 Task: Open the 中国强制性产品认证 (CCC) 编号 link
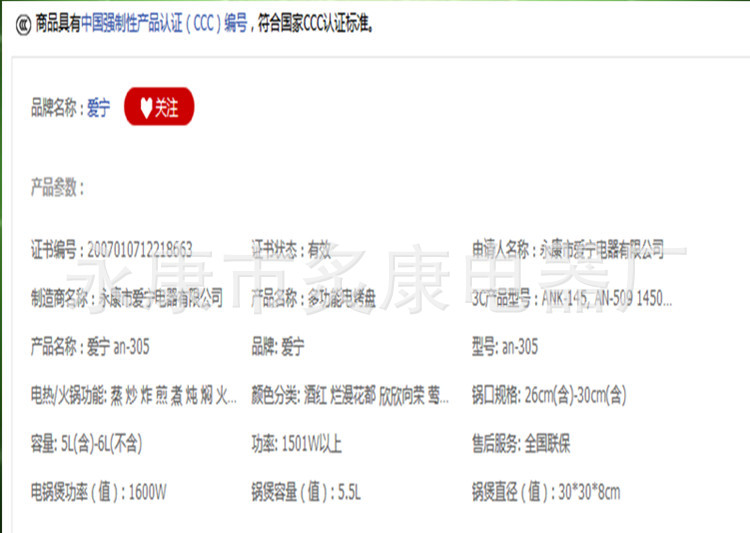[164, 23]
